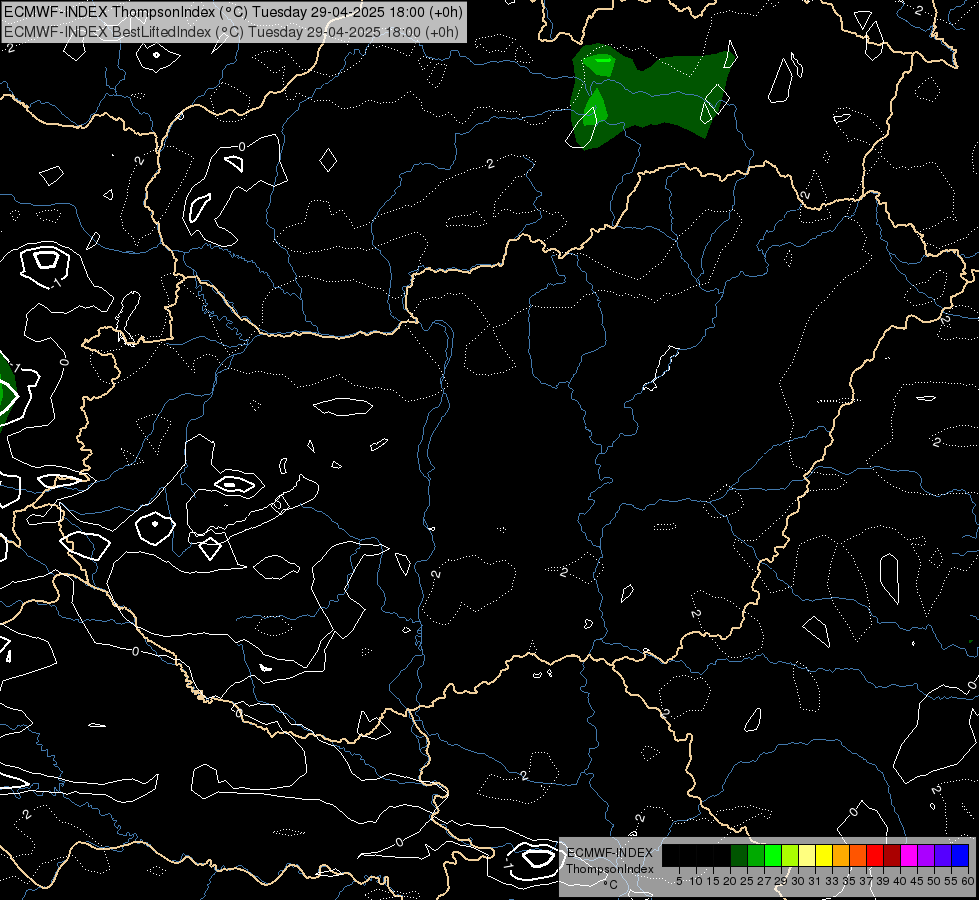Click the blue 55-60 legend swatch

tap(960, 856)
